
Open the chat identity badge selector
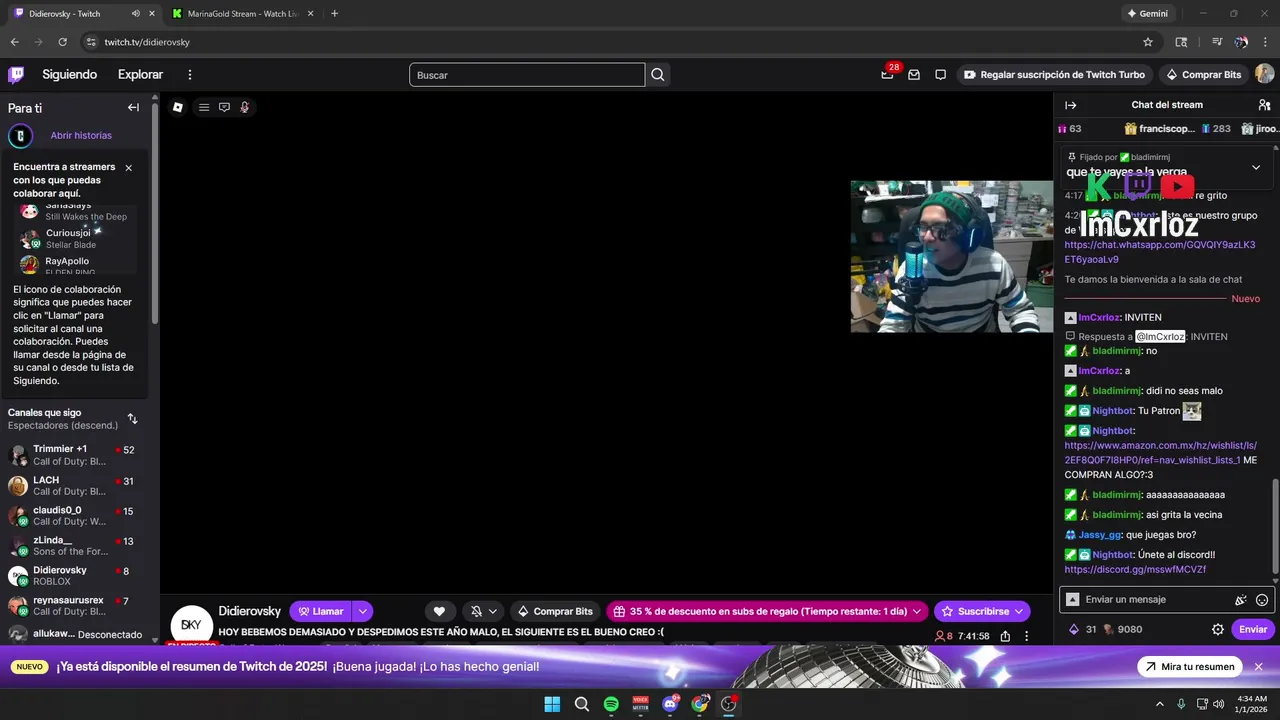(1072, 599)
